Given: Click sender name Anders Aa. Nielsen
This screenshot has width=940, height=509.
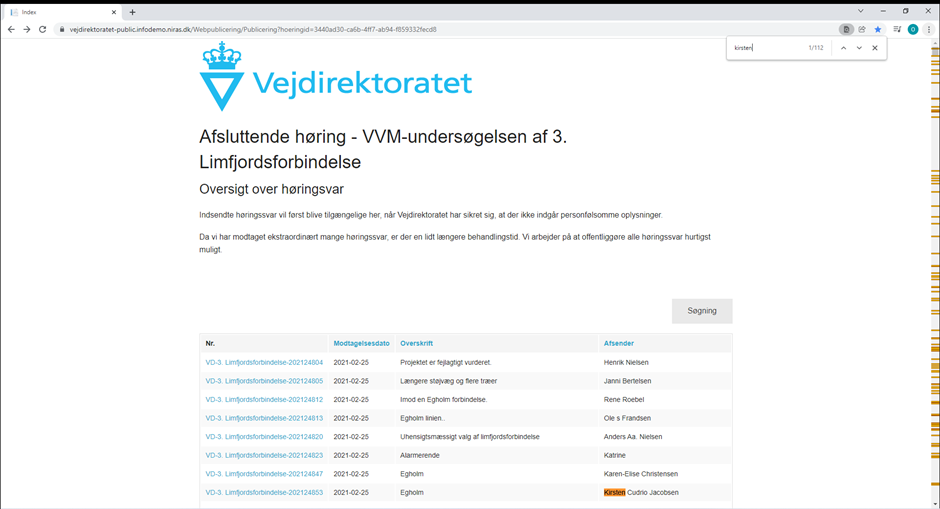Looking at the screenshot, I should pos(633,436).
